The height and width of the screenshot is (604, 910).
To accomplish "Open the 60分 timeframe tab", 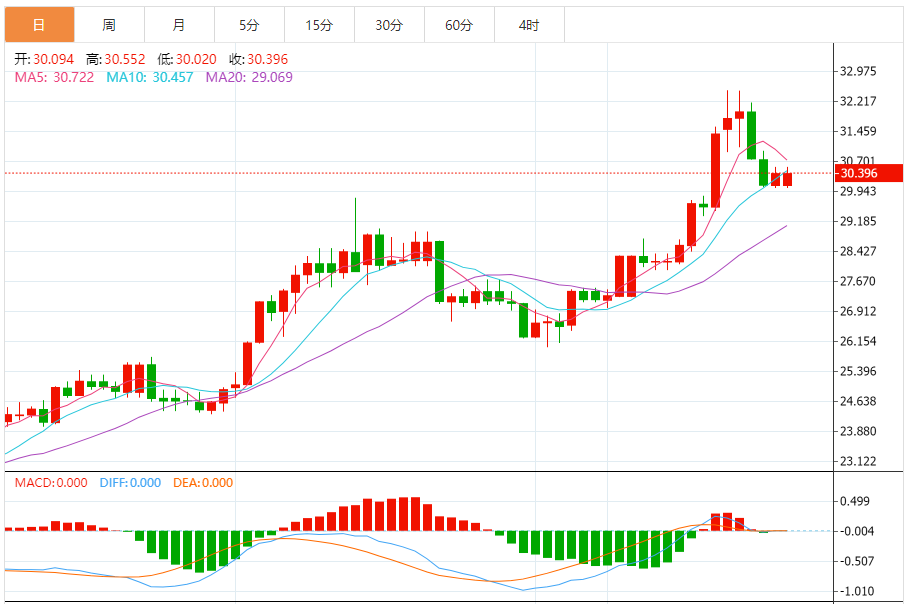I will tap(459, 25).
